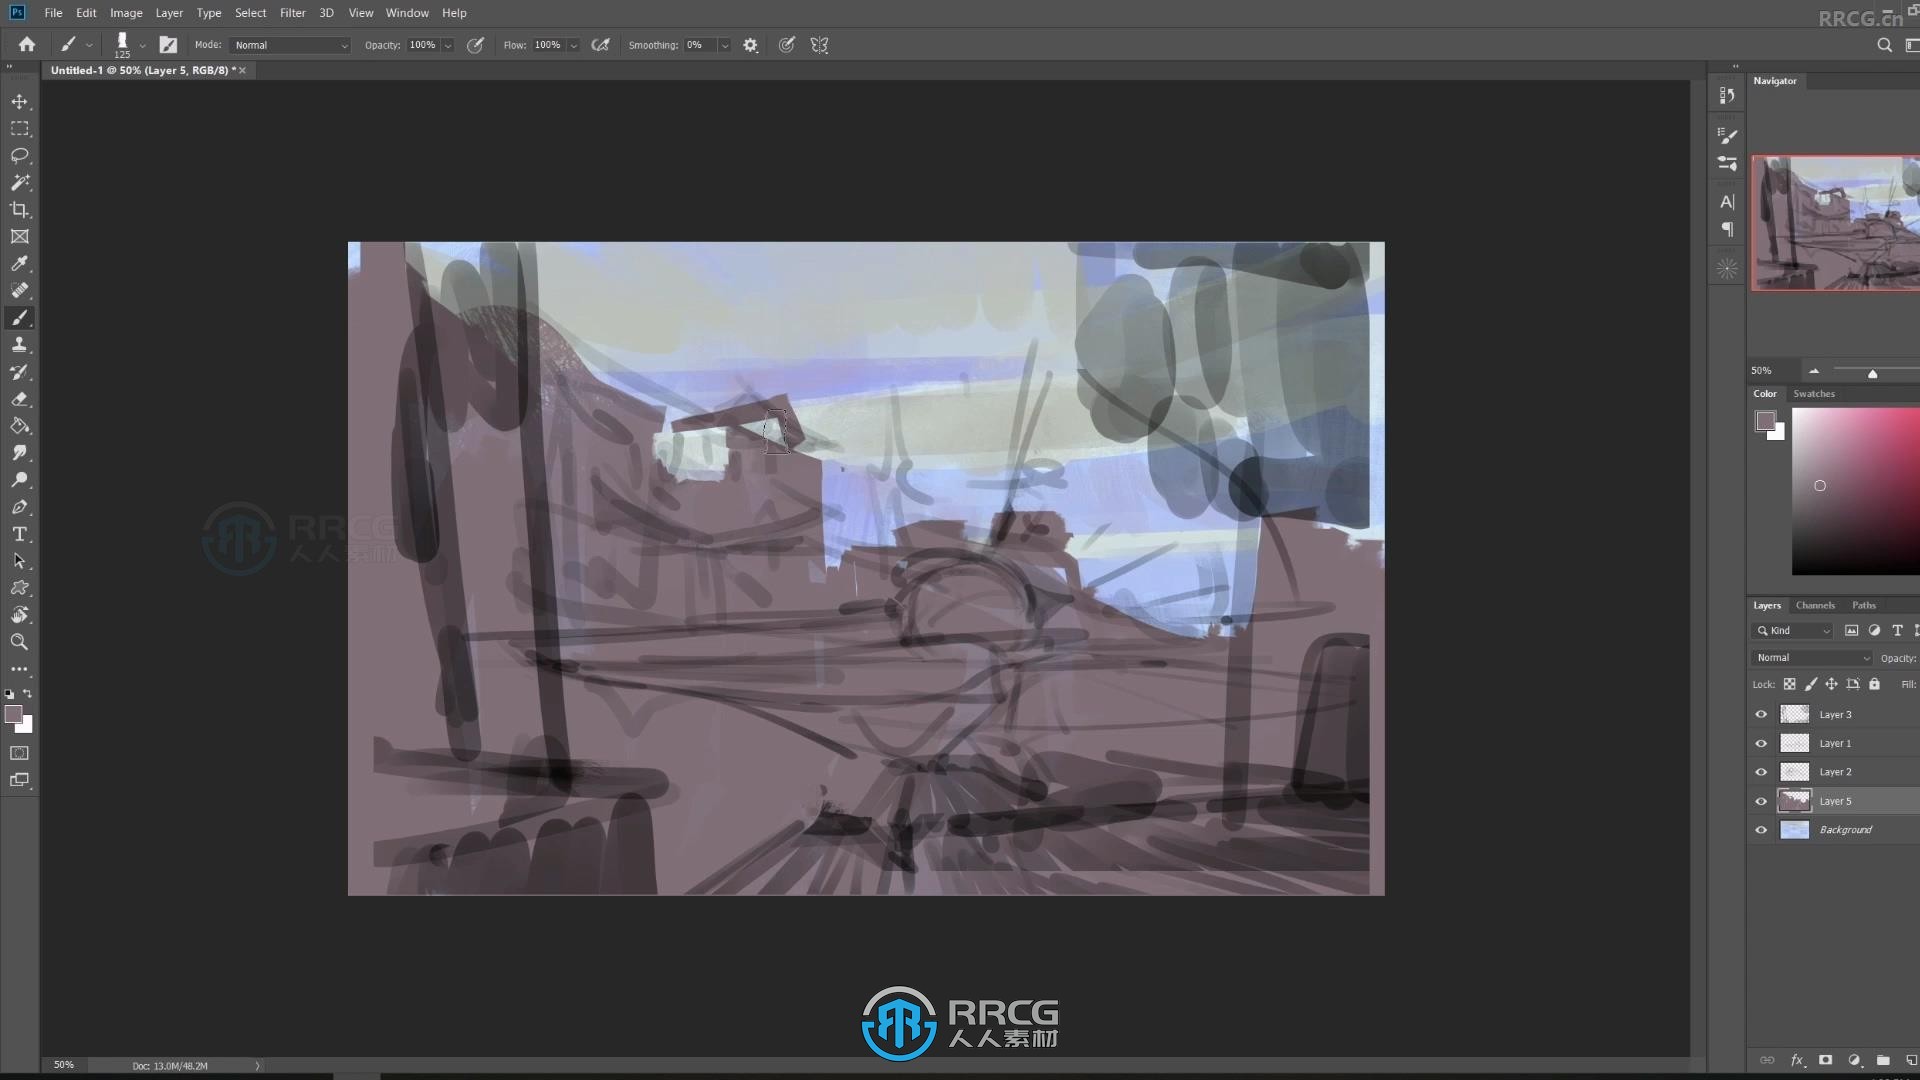Create a new group folder button
Screen dimensions: 1920x1080
click(1883, 1060)
